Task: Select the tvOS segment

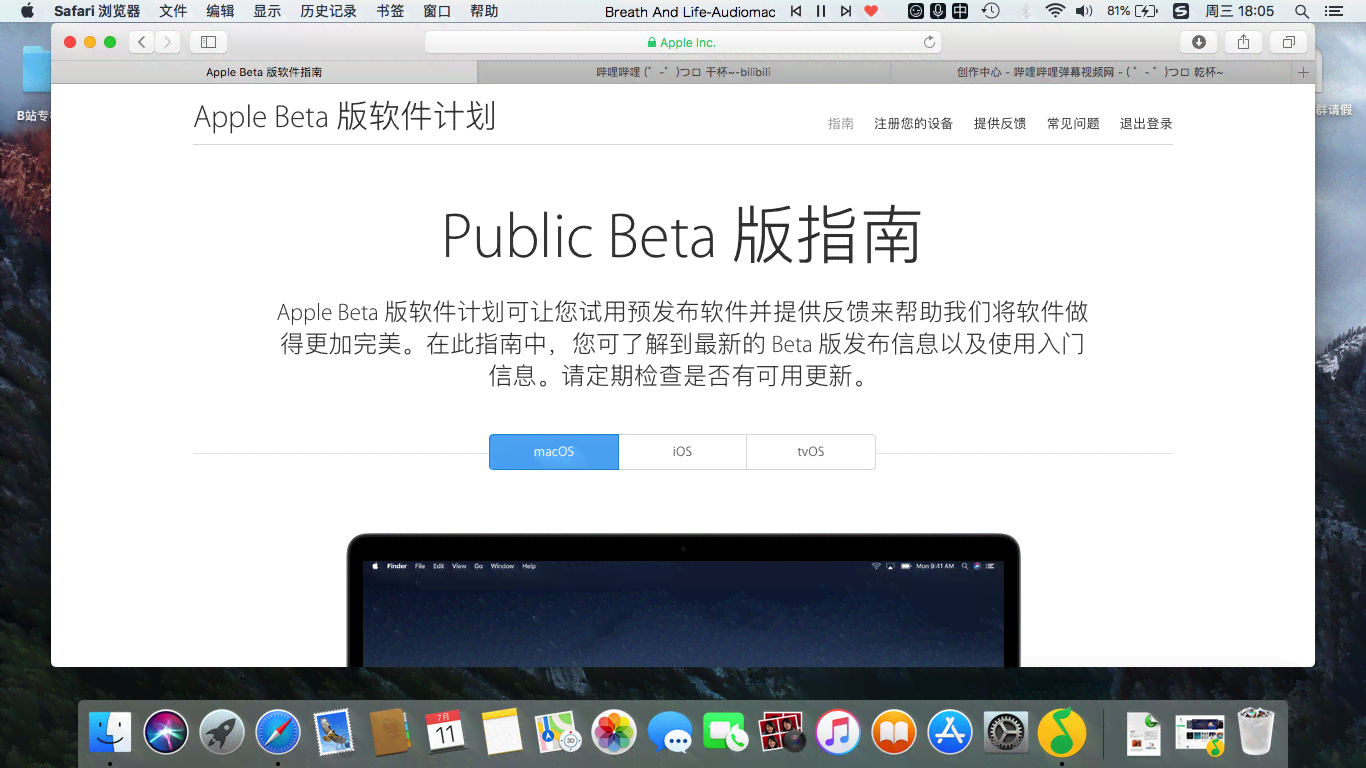Action: tap(811, 452)
